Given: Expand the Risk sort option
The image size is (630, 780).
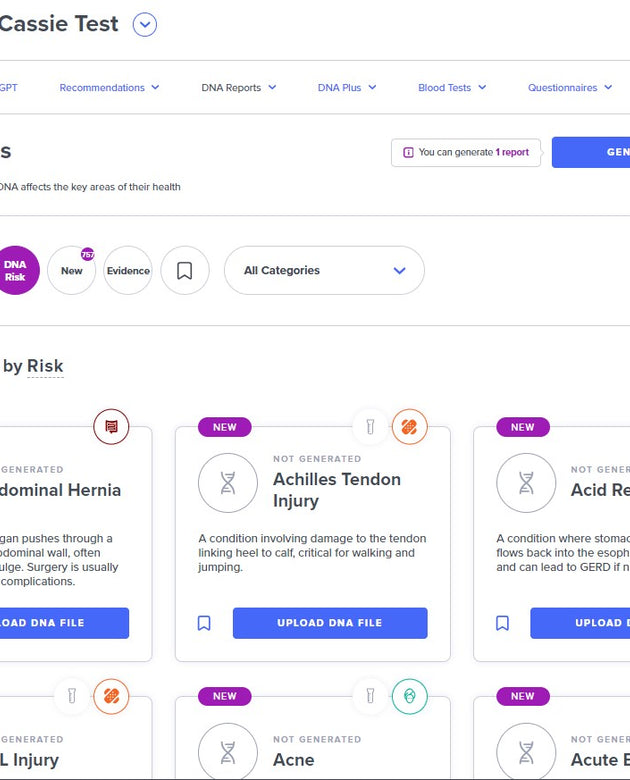Looking at the screenshot, I should coord(45,367).
